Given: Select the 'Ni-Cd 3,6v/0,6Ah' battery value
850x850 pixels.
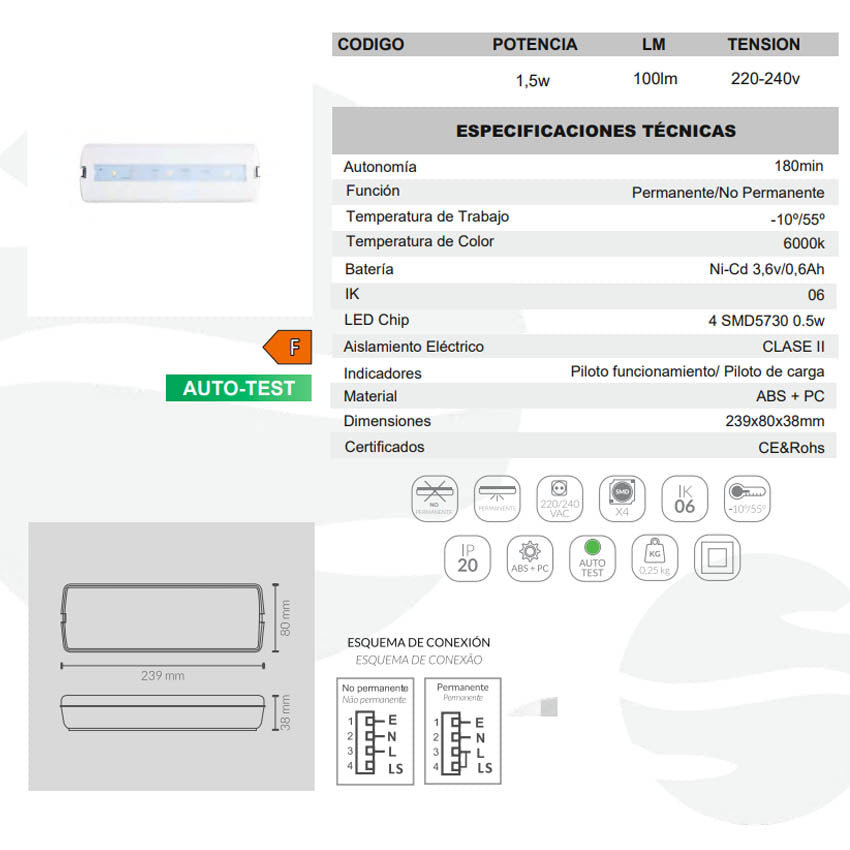Looking at the screenshot, I should (x=767, y=269).
